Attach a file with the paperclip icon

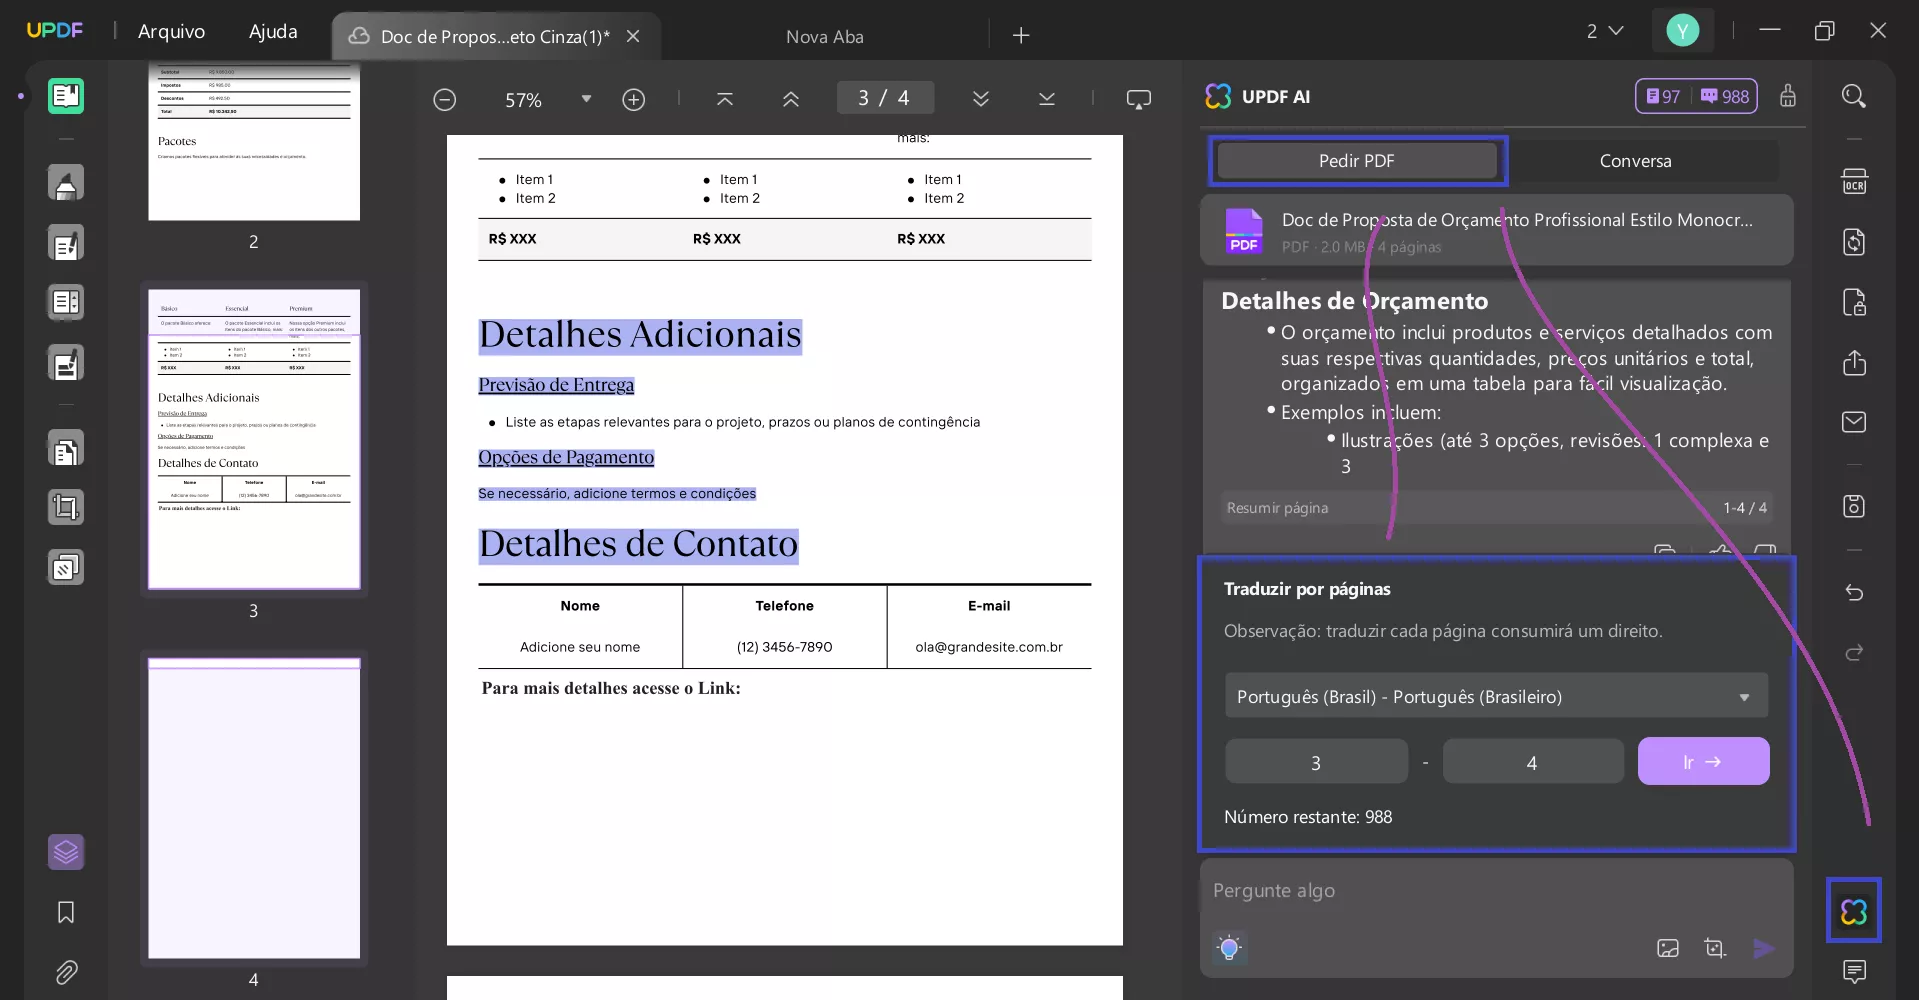tap(66, 972)
